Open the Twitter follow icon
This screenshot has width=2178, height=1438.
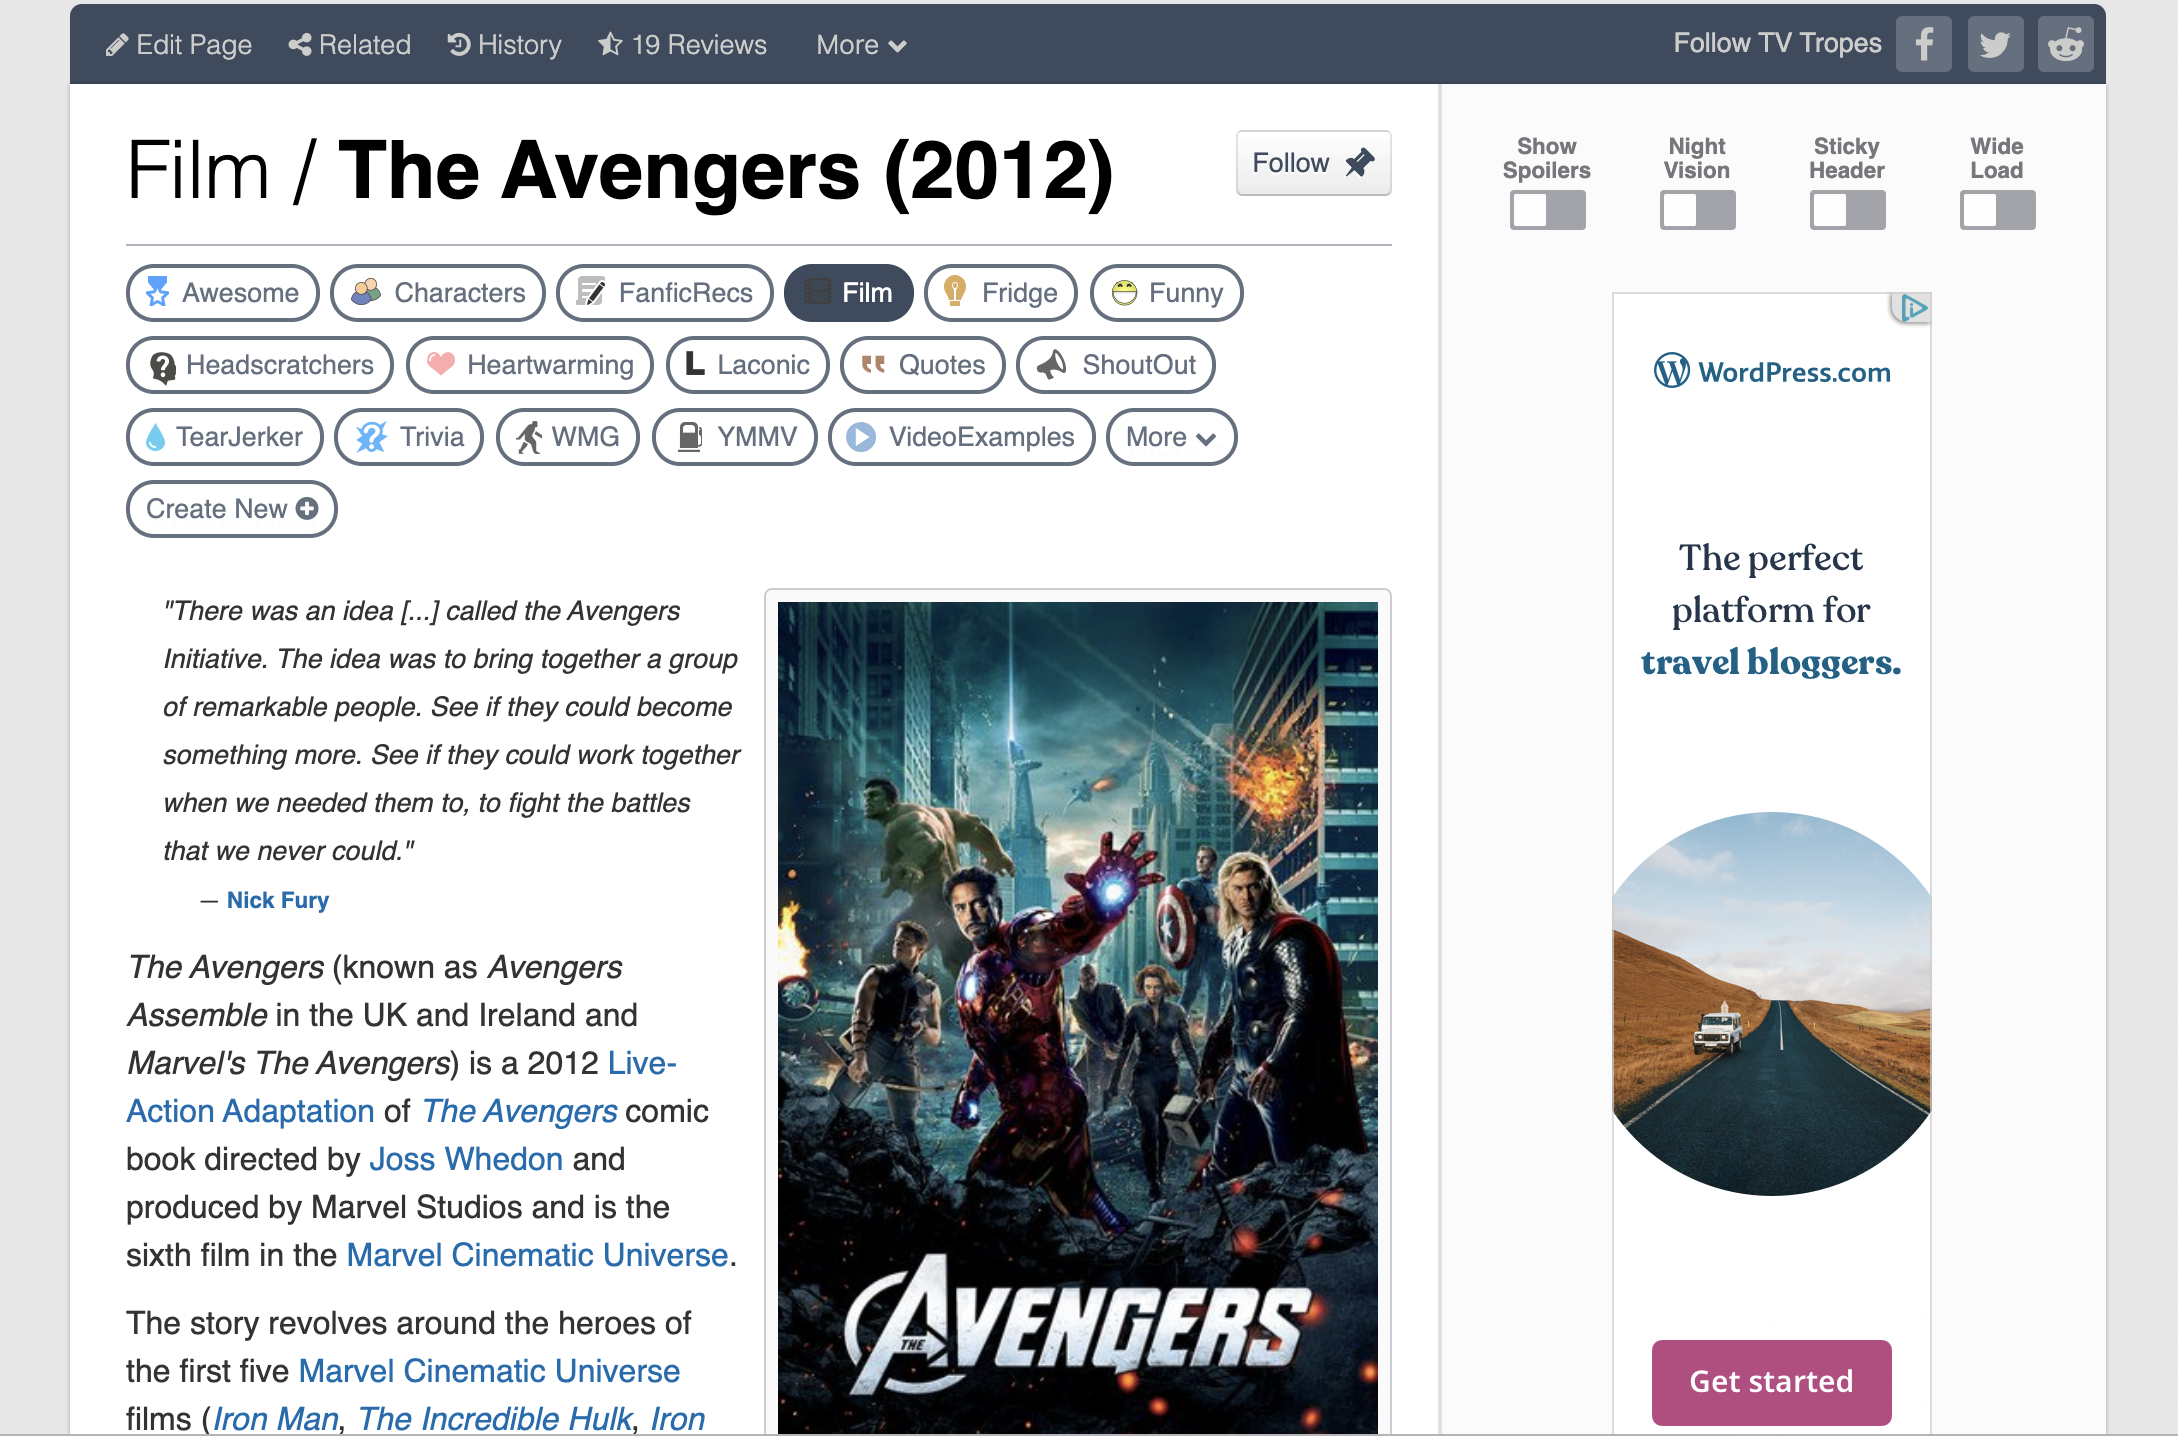click(1994, 45)
